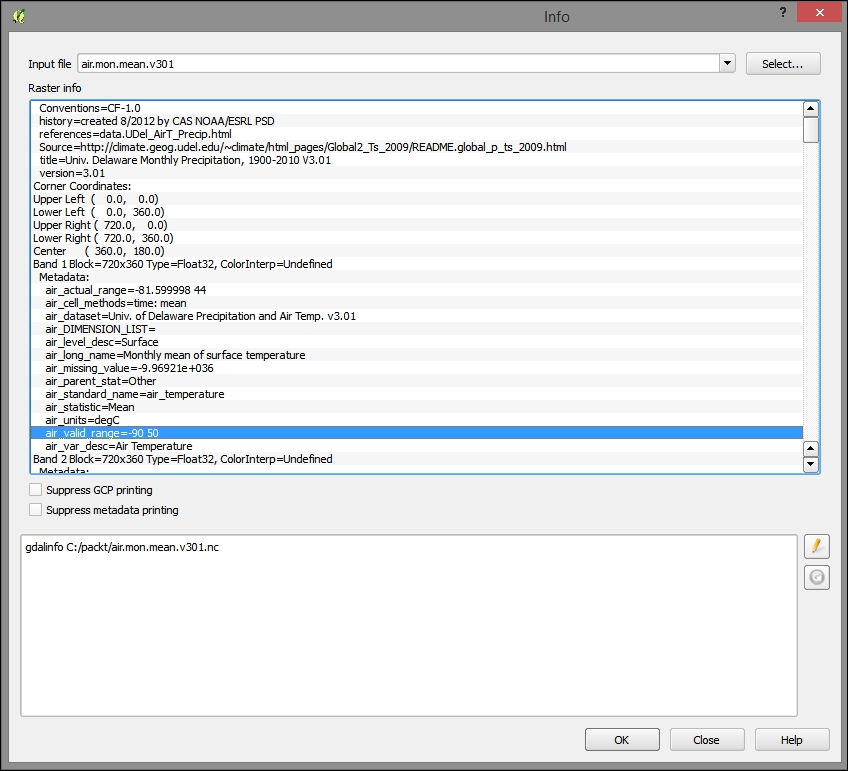
Task: Open the Input file dropdown list
Action: (x=727, y=63)
